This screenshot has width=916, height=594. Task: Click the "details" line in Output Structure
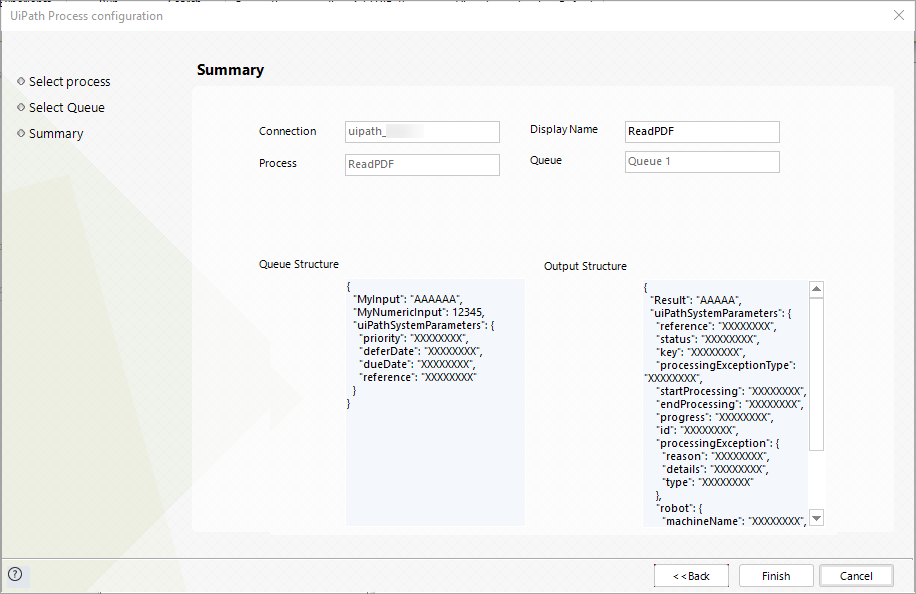[x=715, y=469]
